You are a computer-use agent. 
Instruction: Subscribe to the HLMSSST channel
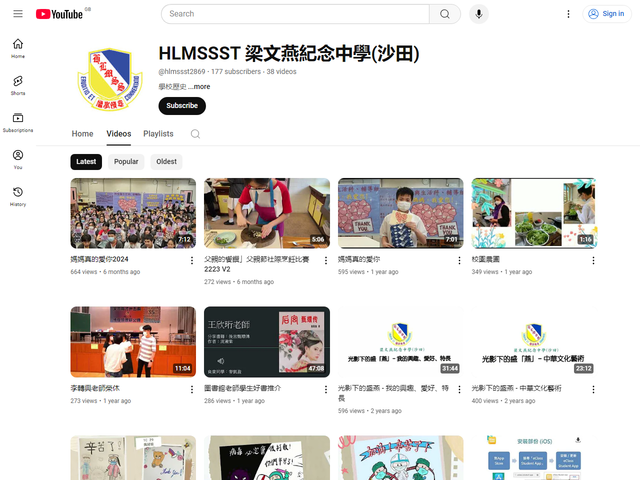pyautogui.click(x=182, y=106)
